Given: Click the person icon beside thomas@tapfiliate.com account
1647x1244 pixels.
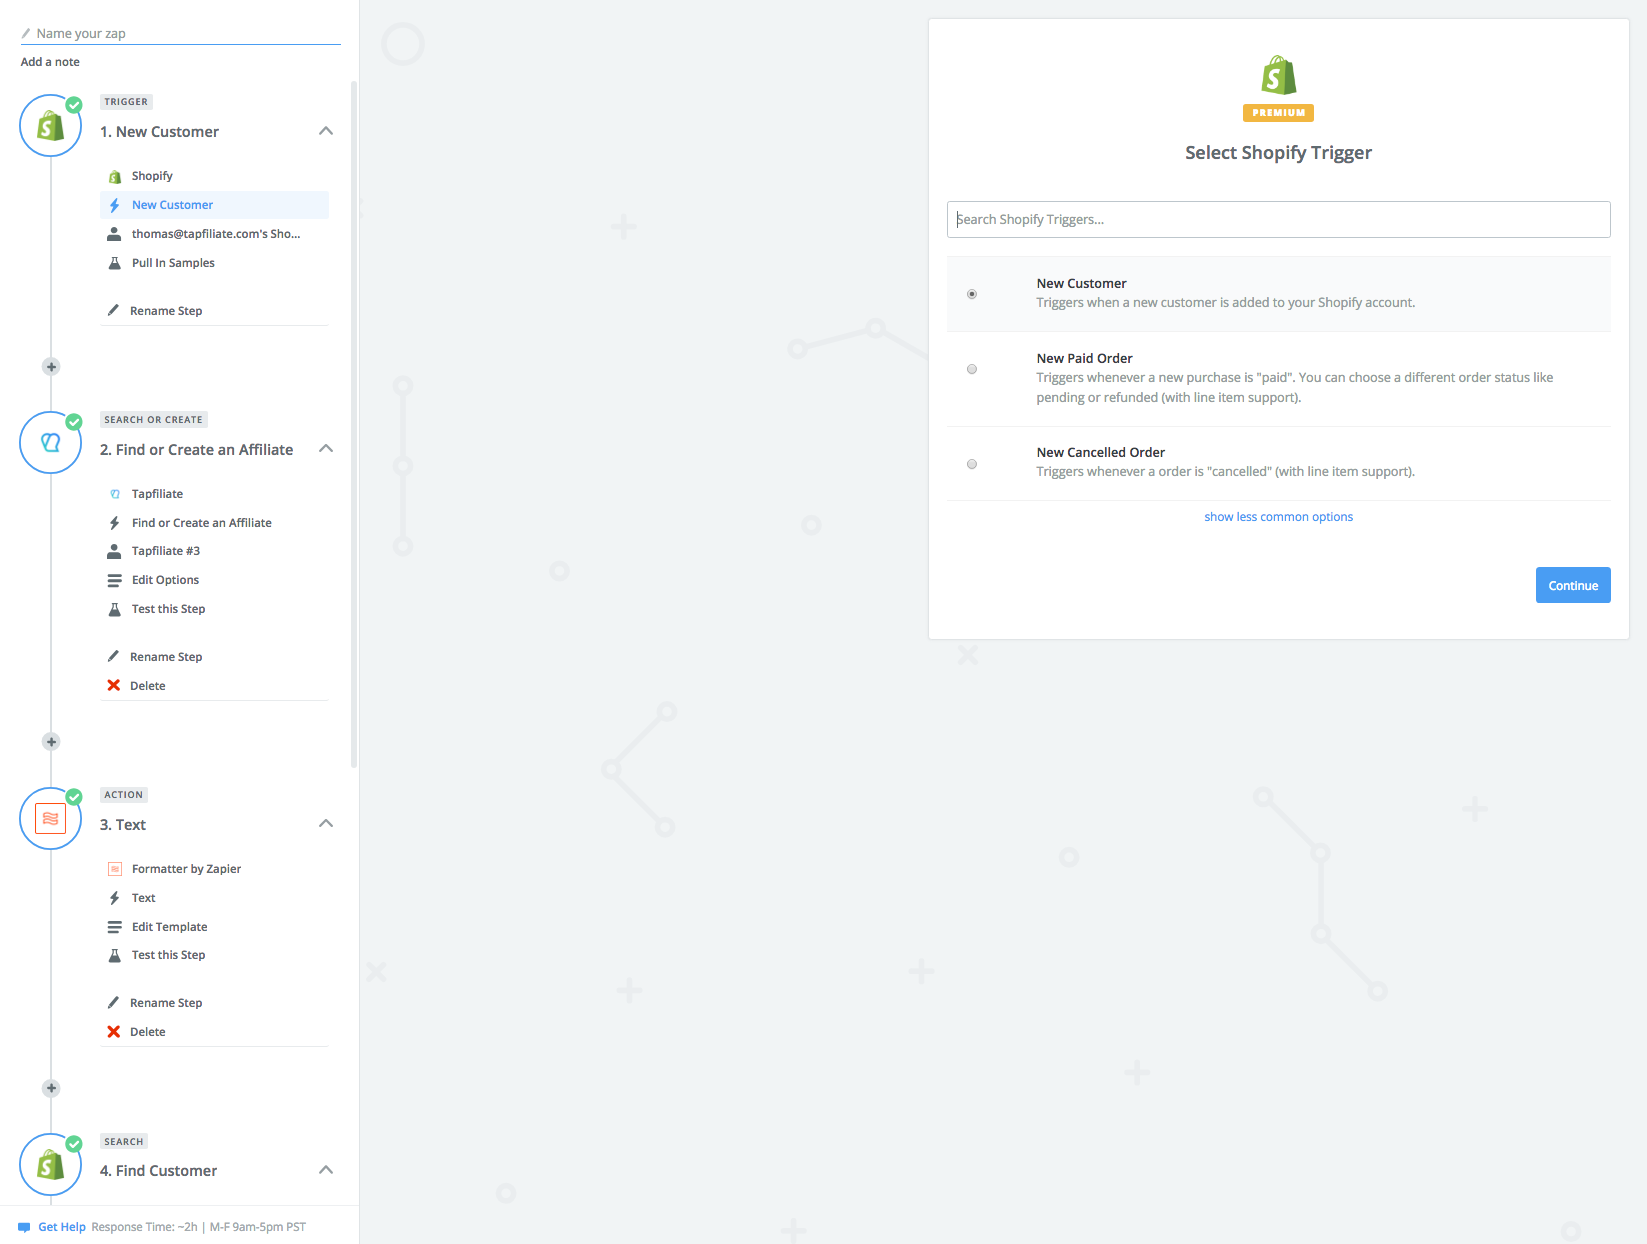Looking at the screenshot, I should click(115, 234).
